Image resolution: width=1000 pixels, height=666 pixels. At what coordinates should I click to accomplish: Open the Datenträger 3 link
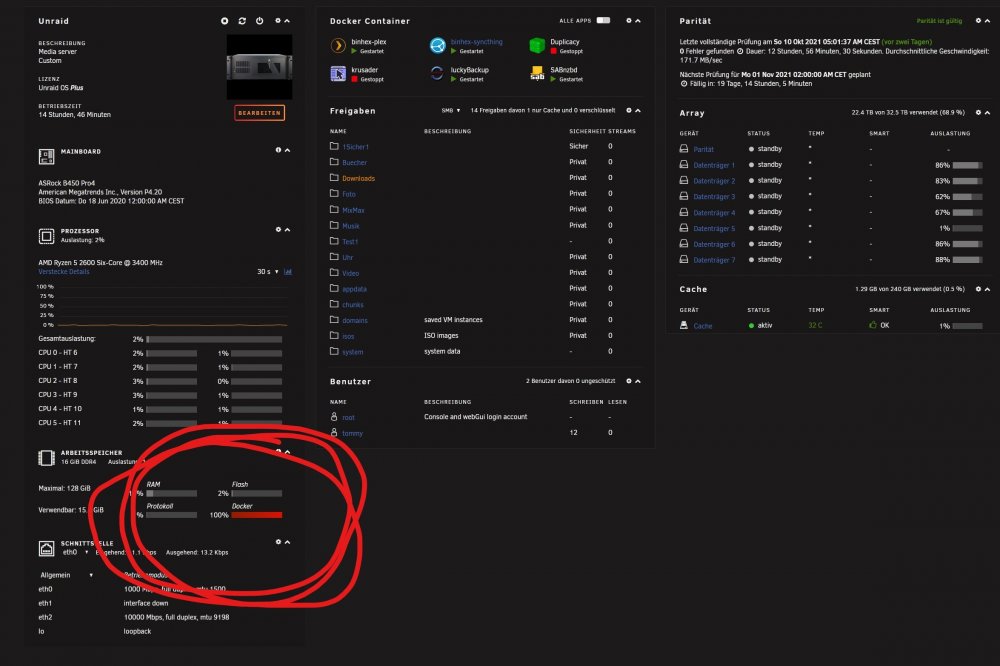point(714,196)
